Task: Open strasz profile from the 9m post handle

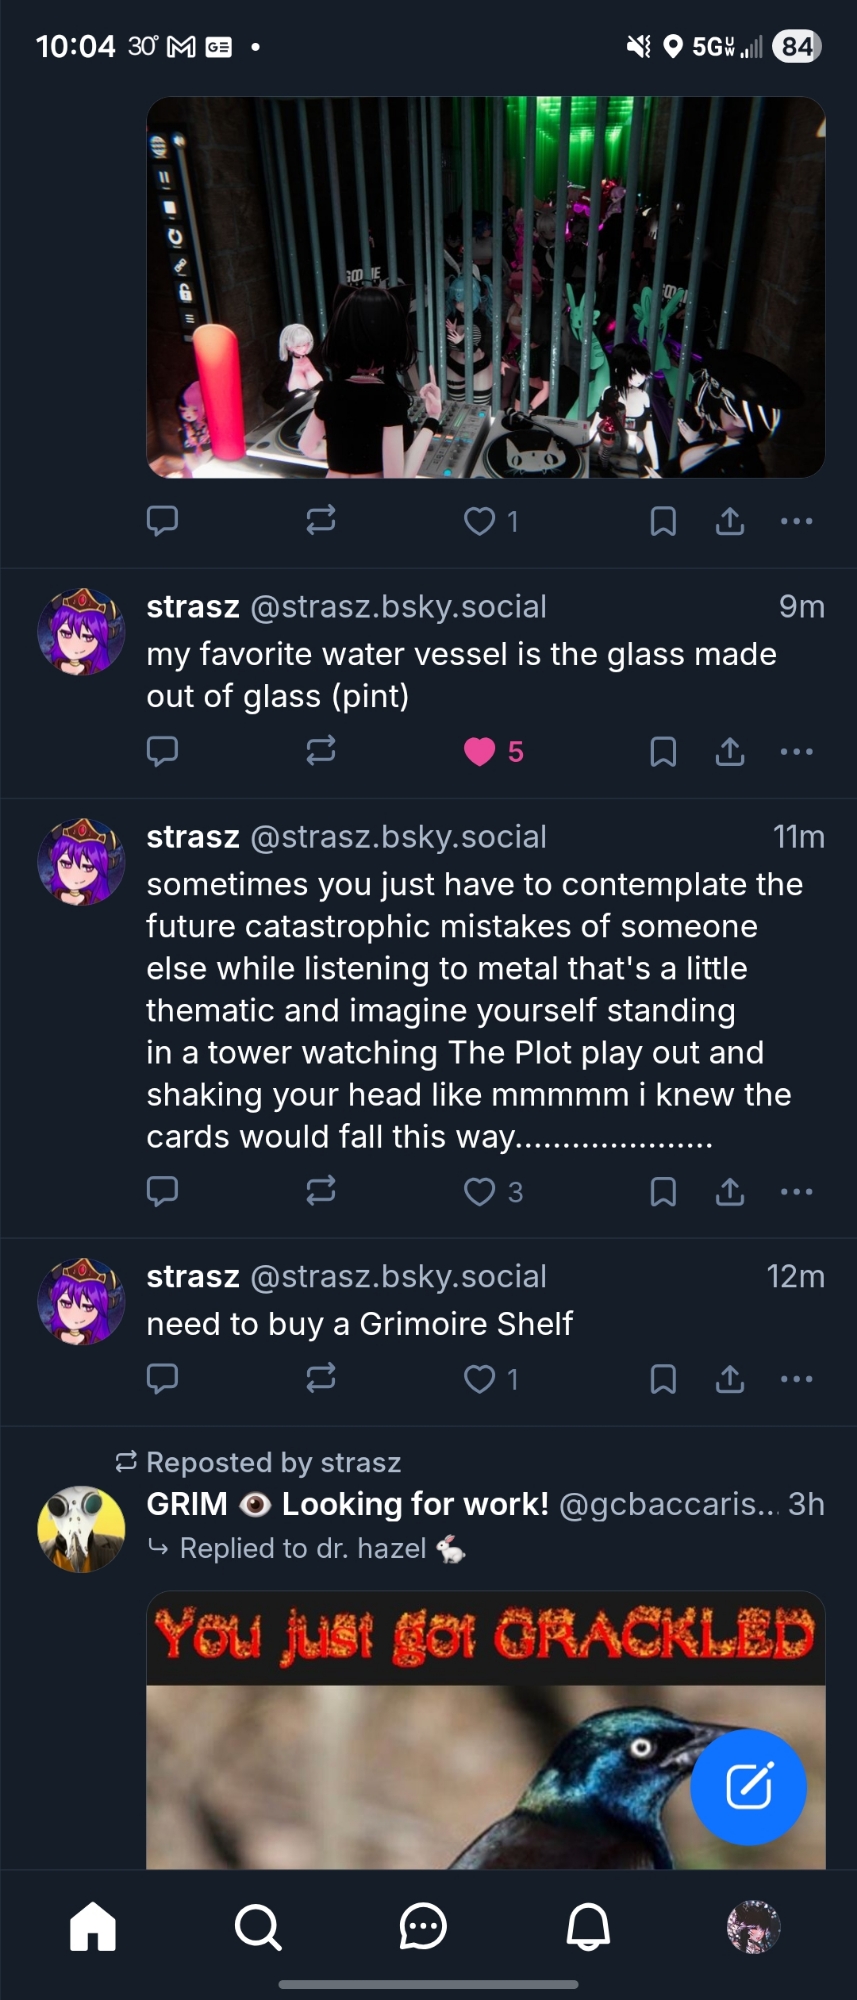Action: point(398,607)
